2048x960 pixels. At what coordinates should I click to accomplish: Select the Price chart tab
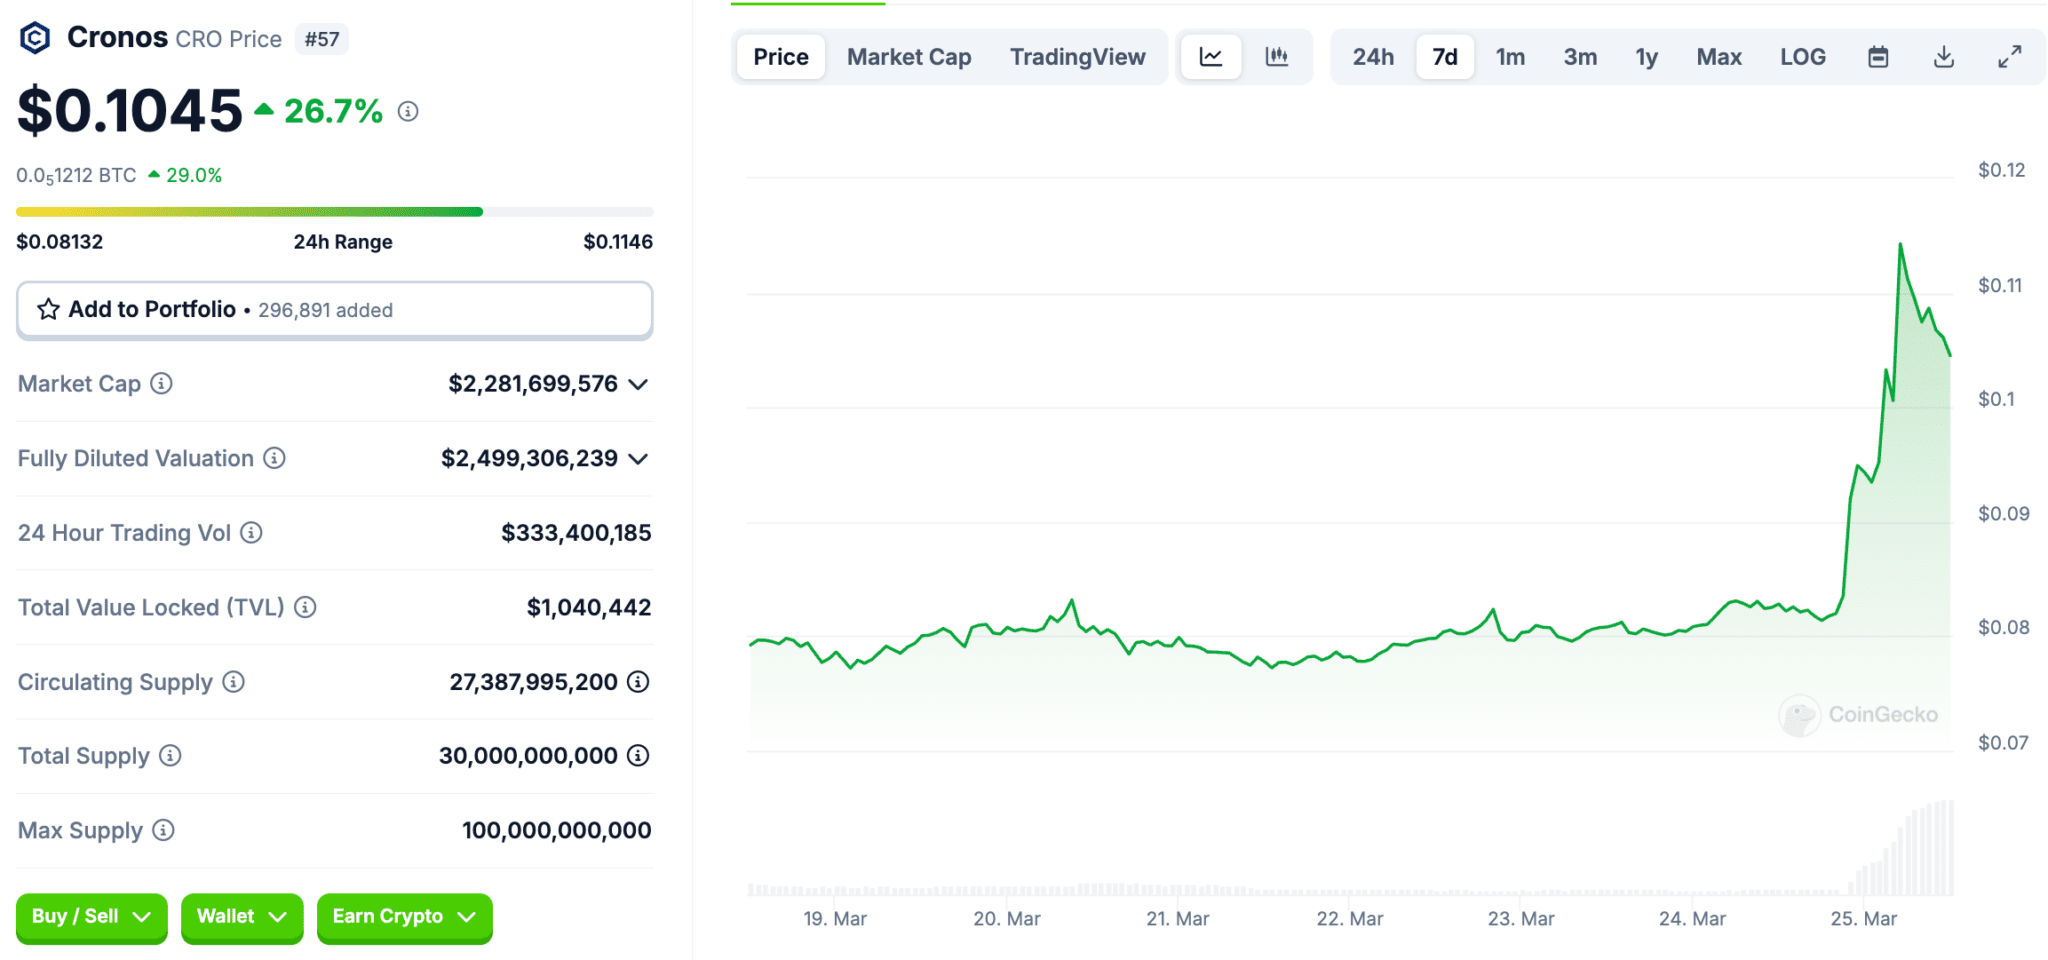(781, 57)
